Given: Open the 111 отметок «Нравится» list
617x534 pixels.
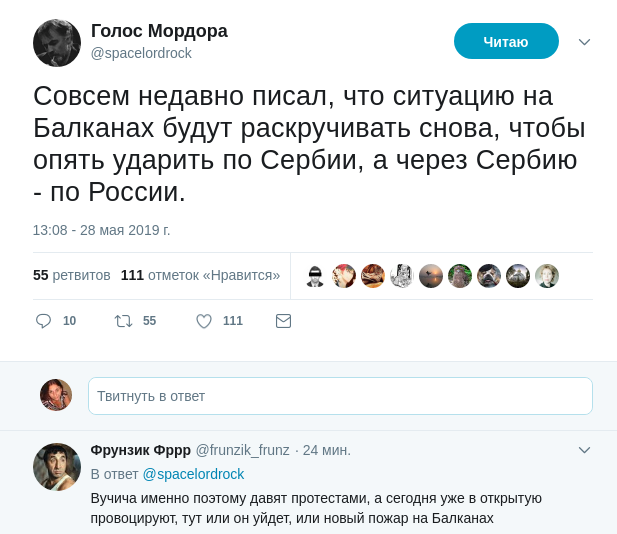Looking at the screenshot, I should click(200, 275).
